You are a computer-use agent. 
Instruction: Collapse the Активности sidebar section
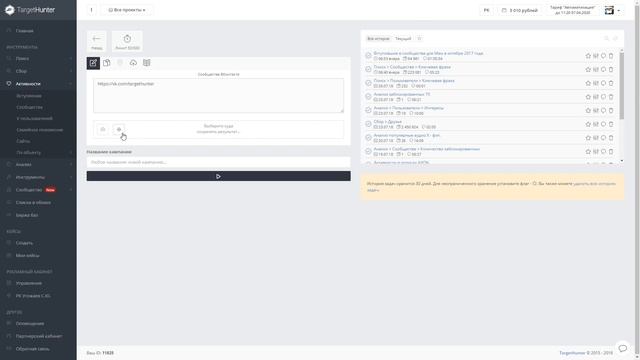pos(38,84)
